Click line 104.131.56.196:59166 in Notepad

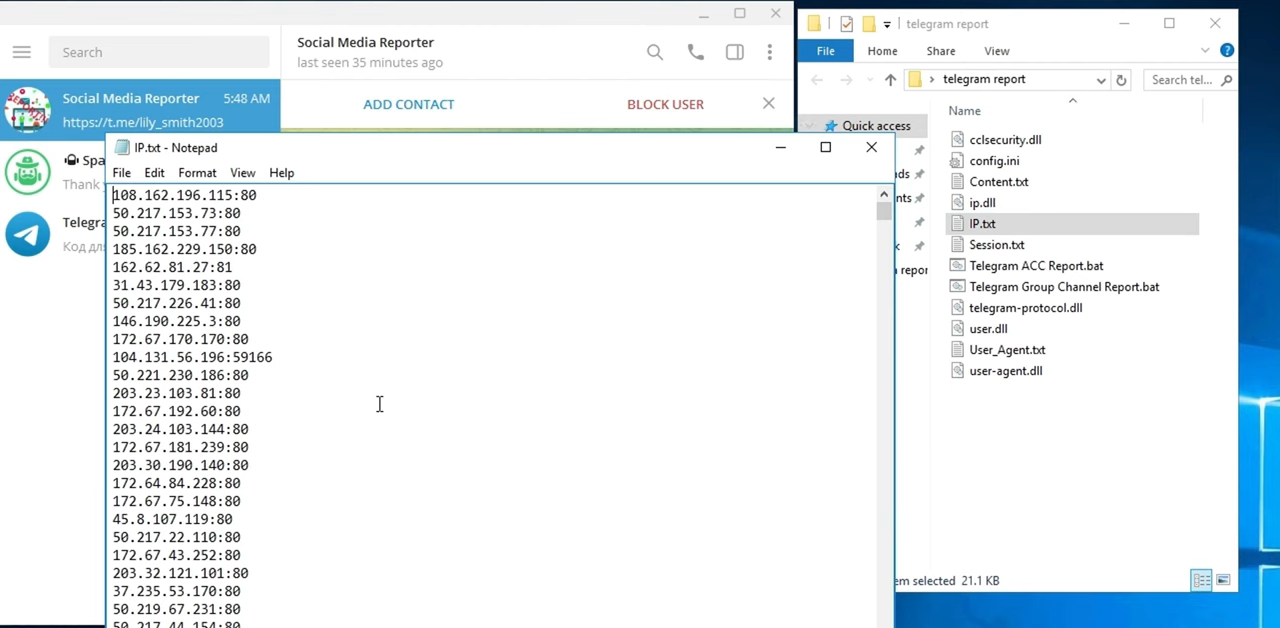point(192,357)
